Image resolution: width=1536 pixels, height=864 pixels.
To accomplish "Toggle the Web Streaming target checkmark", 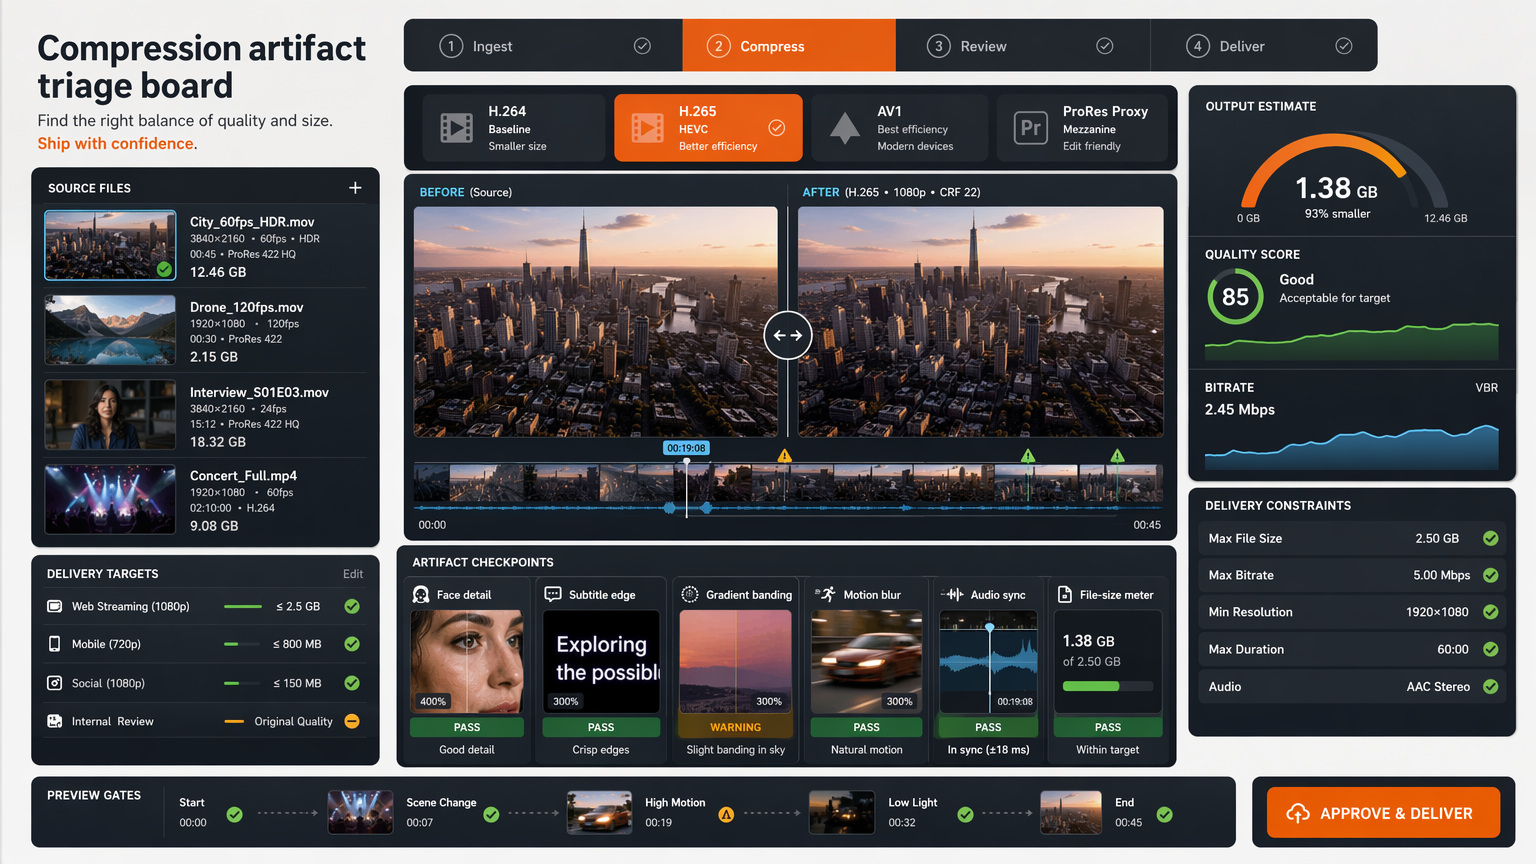I will pos(352,606).
